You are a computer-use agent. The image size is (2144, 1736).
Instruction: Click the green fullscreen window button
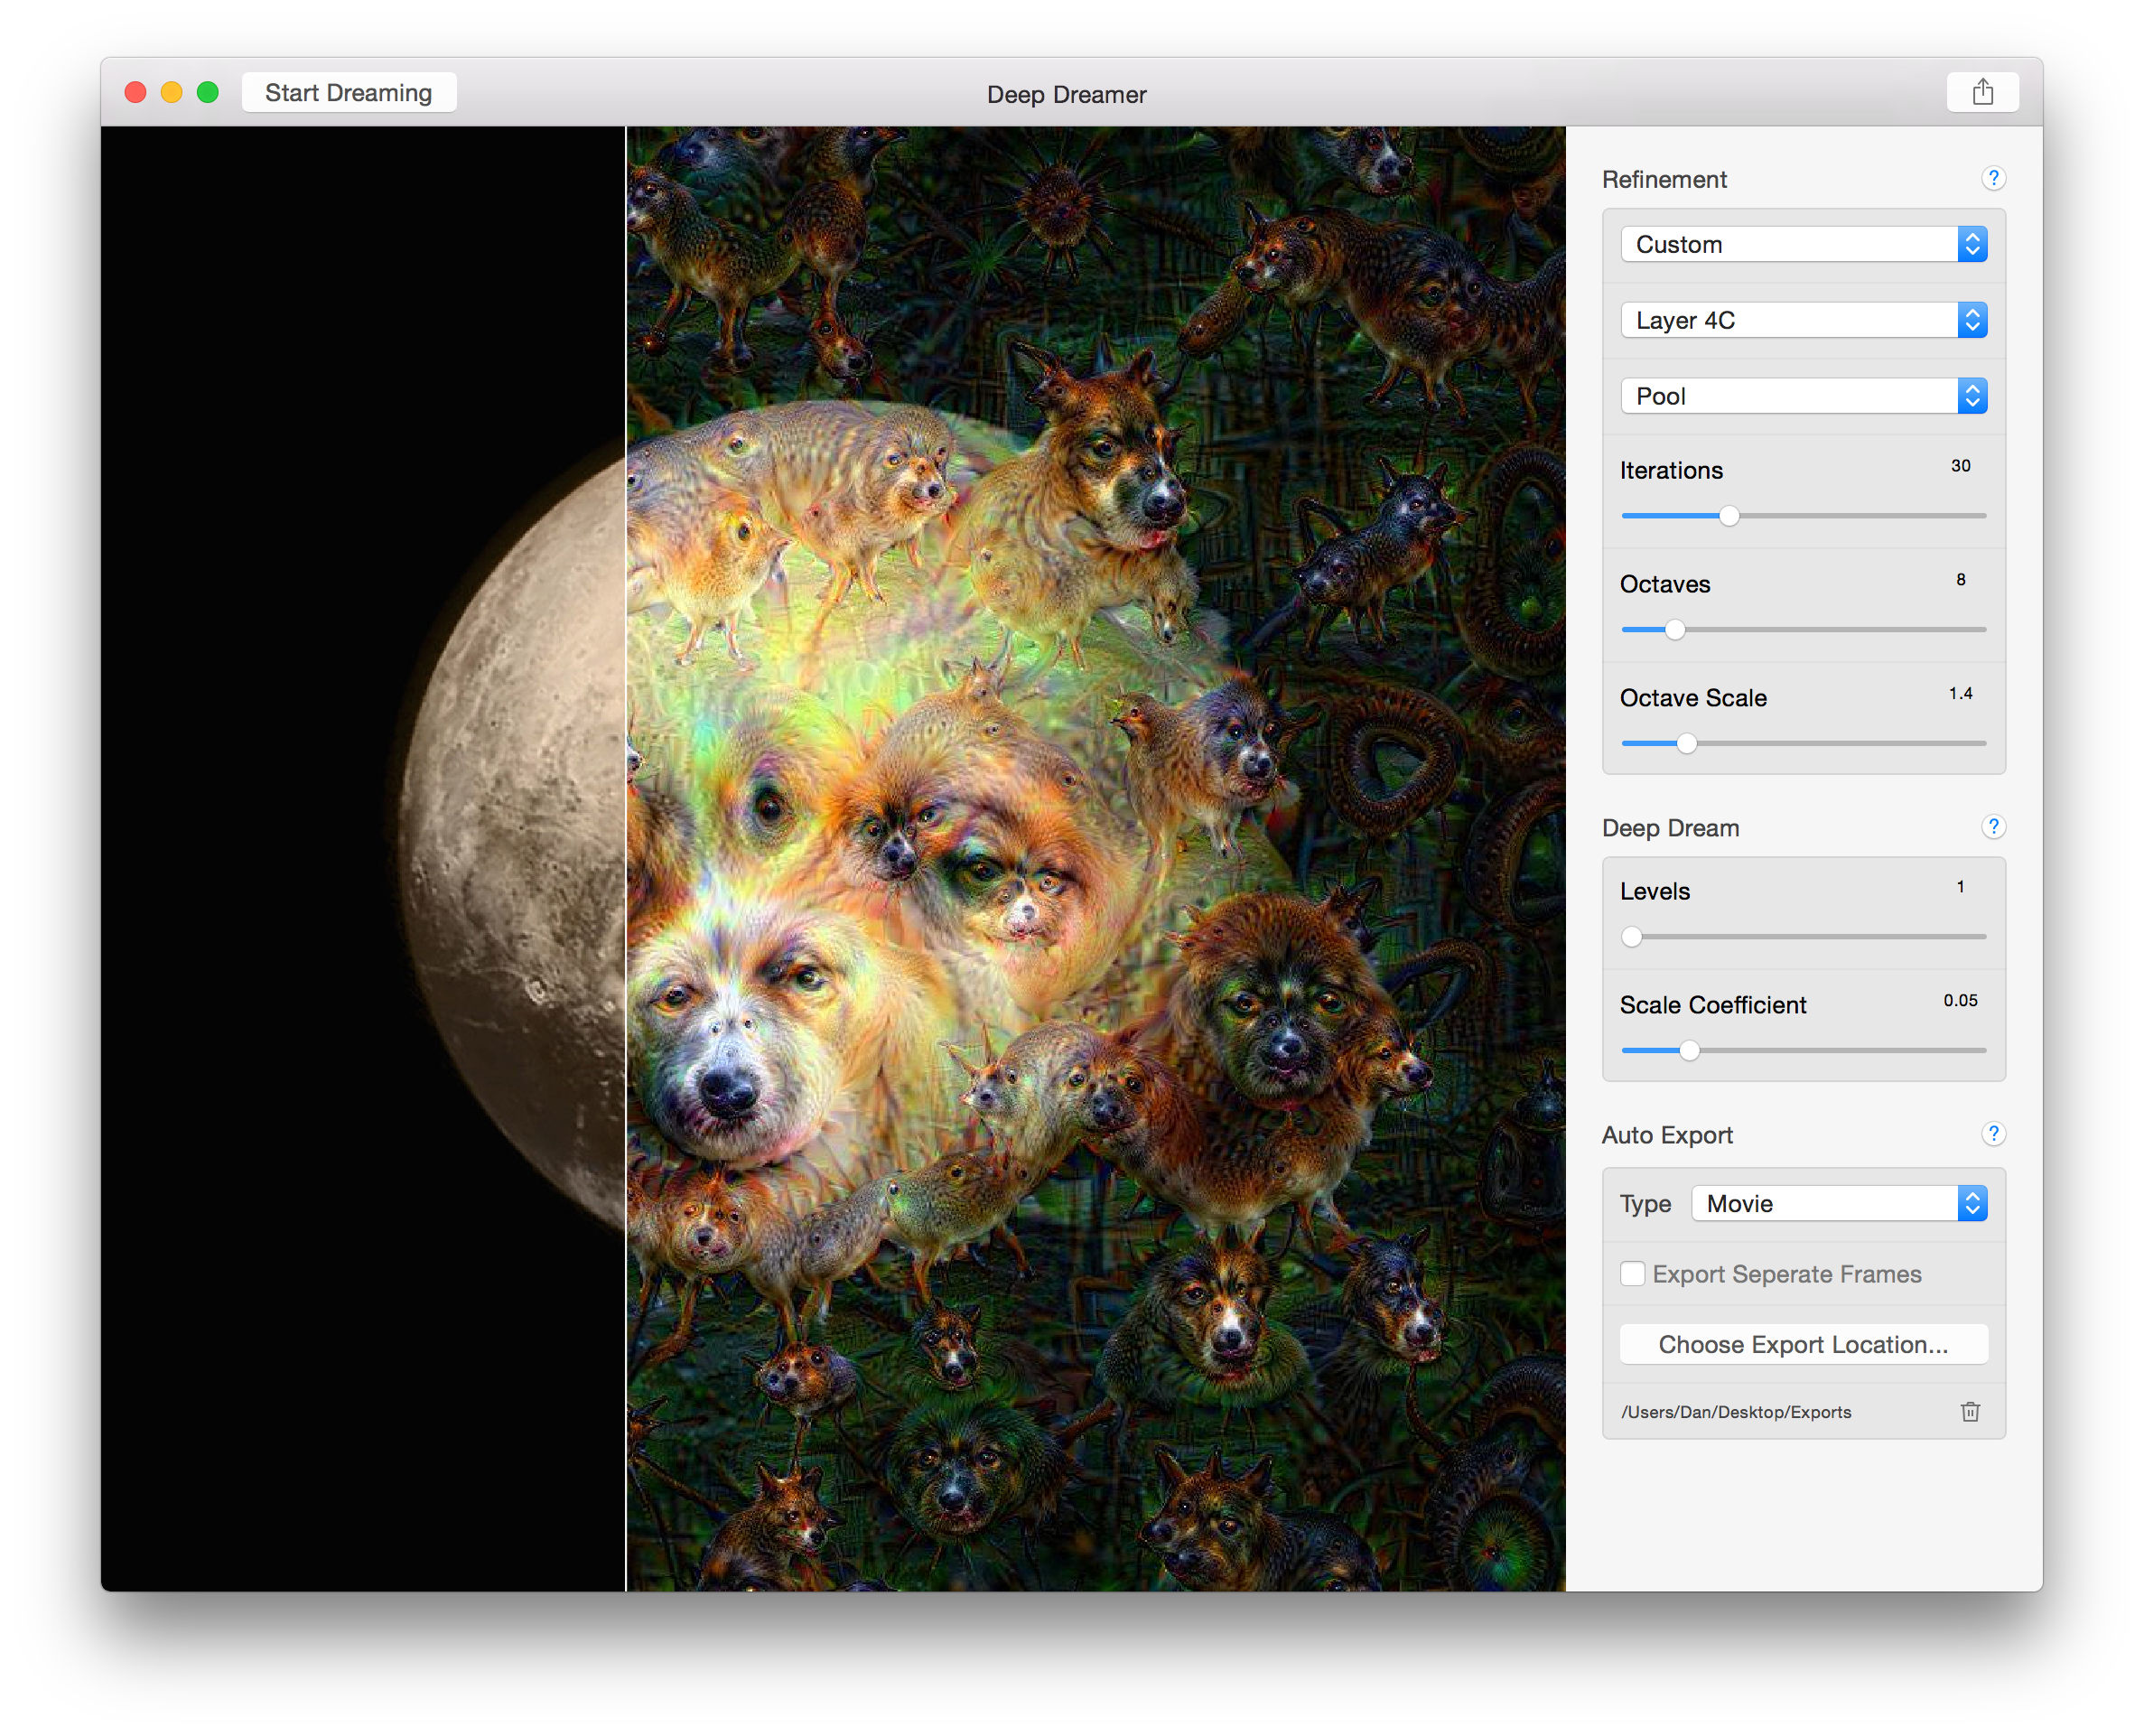(x=208, y=93)
